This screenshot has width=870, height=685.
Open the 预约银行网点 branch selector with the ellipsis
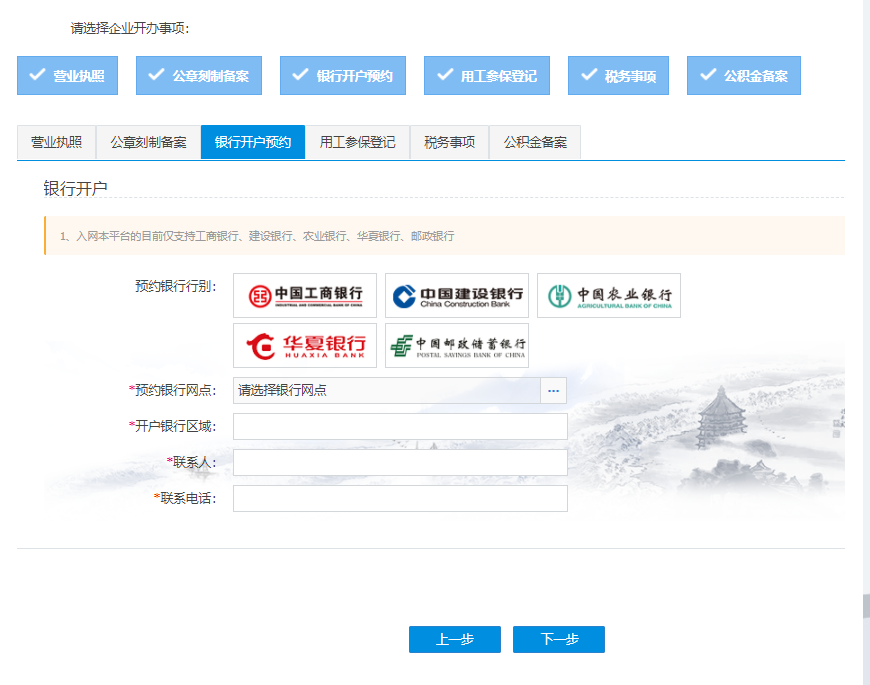pyautogui.click(x=553, y=390)
